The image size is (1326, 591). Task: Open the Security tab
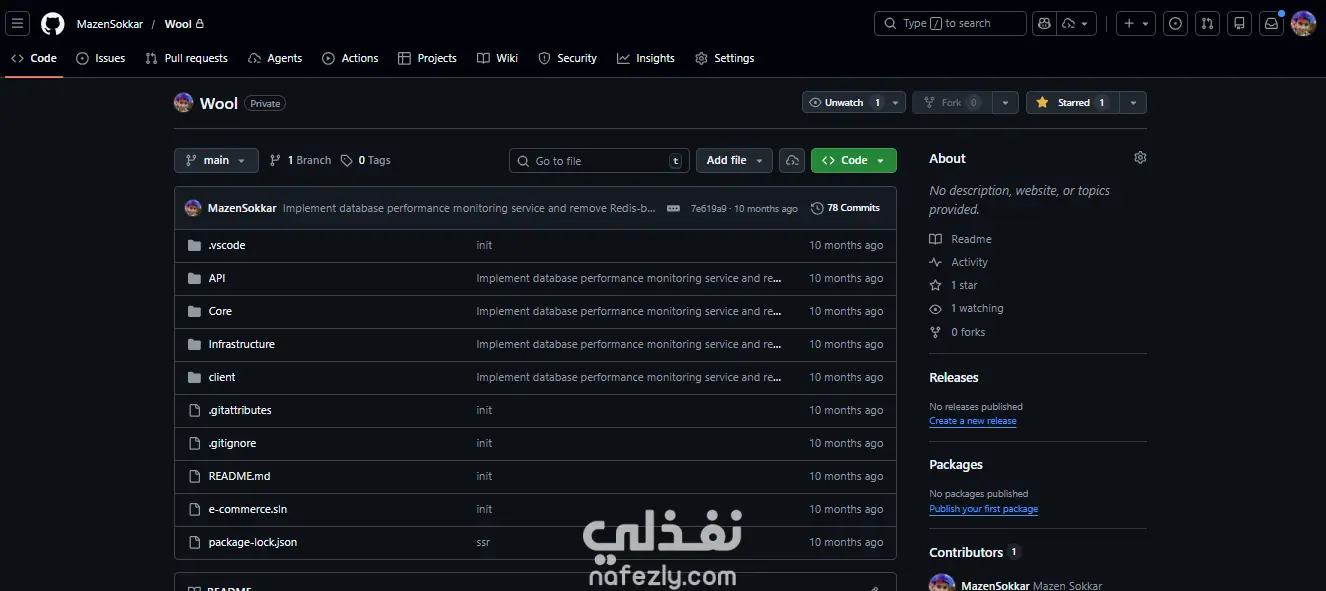click(567, 58)
